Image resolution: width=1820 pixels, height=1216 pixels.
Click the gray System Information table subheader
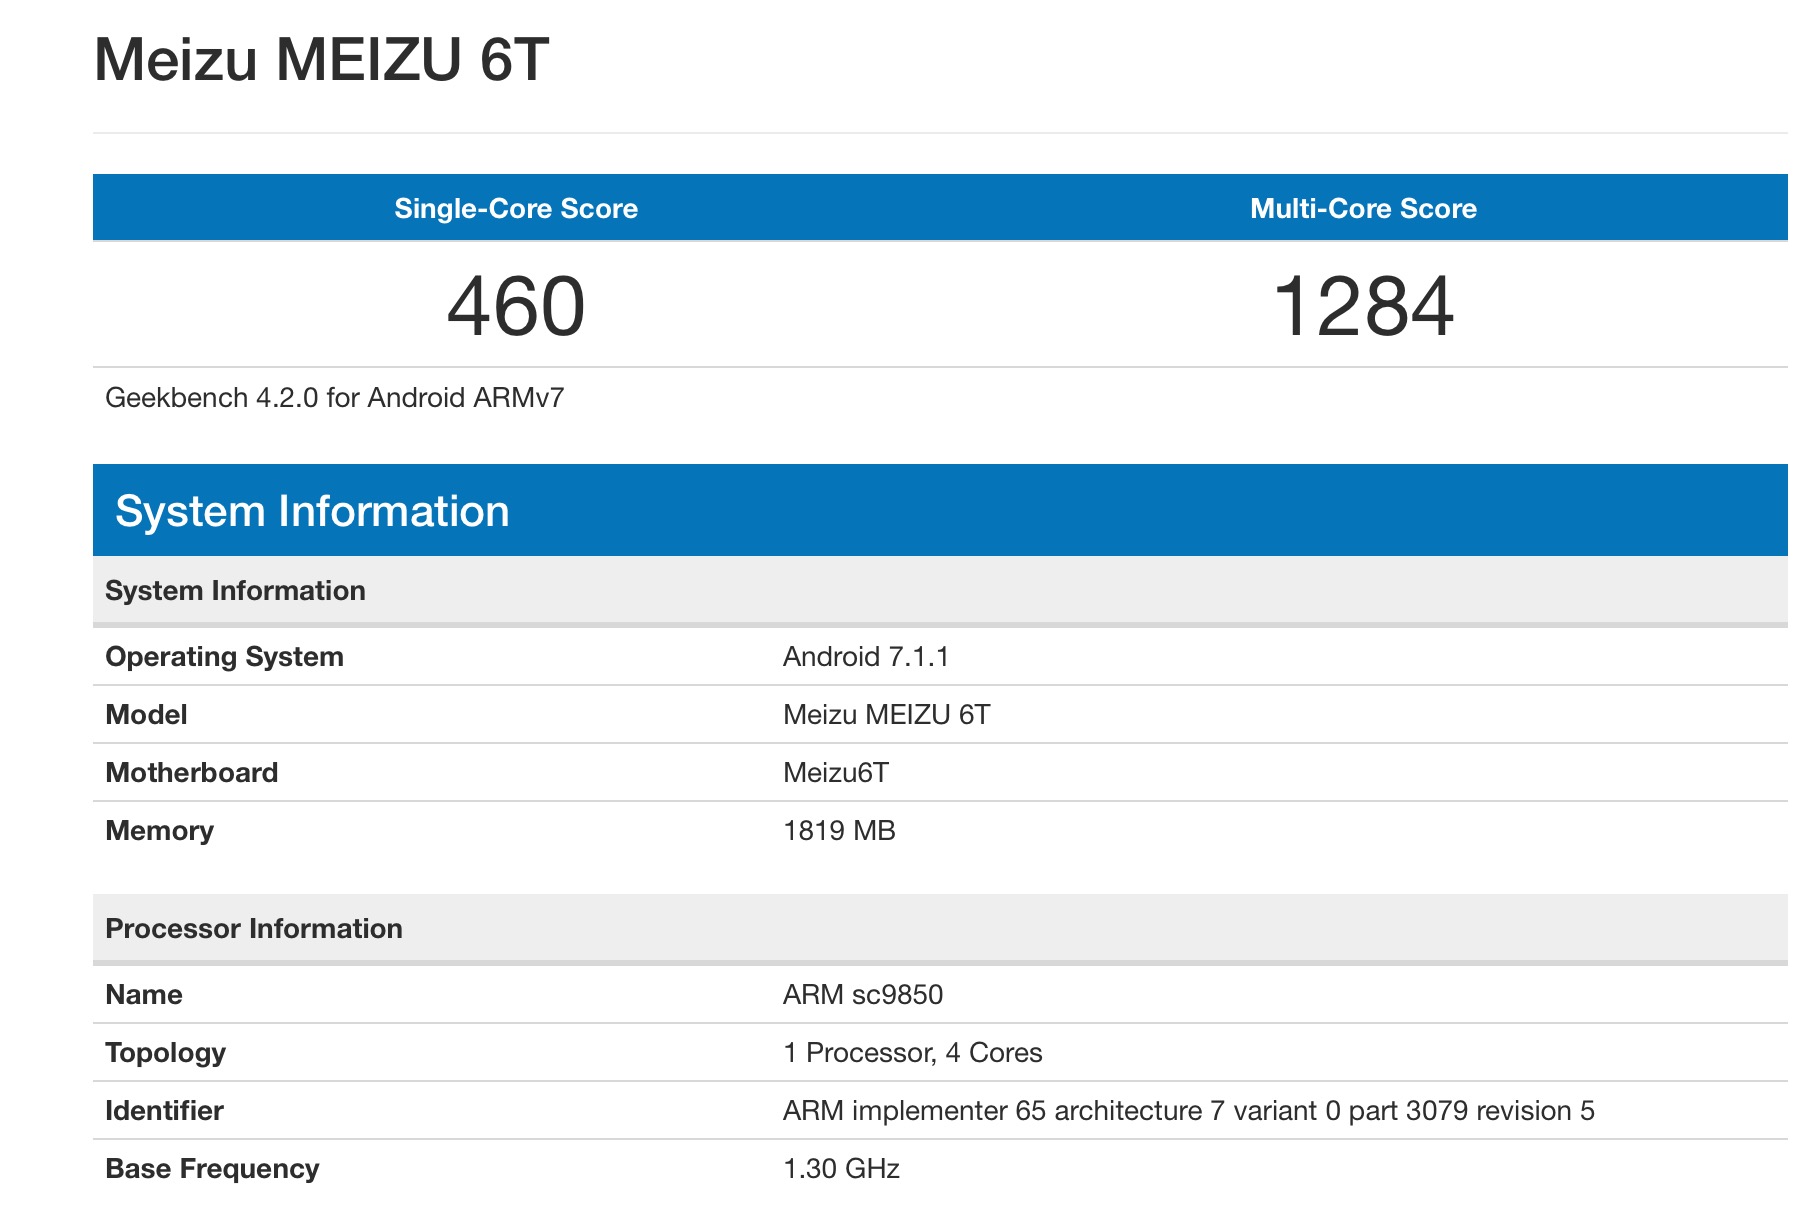pyautogui.click(x=235, y=591)
